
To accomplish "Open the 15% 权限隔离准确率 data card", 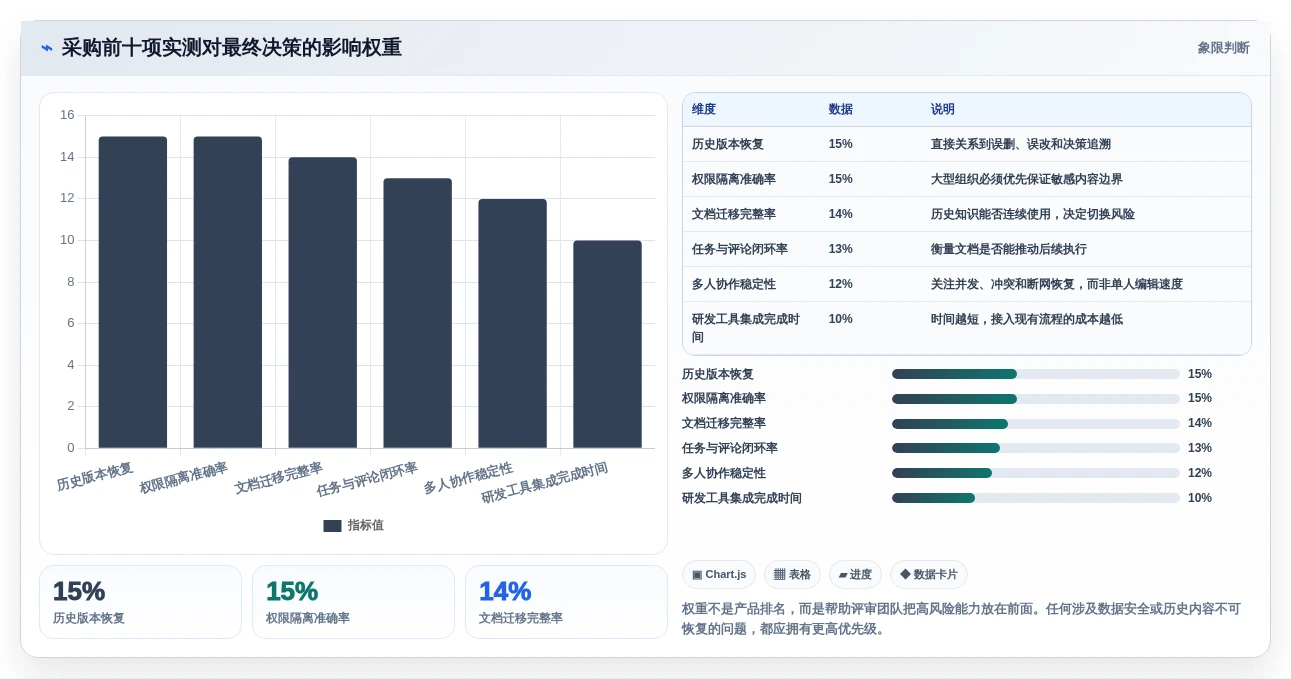I will [353, 602].
